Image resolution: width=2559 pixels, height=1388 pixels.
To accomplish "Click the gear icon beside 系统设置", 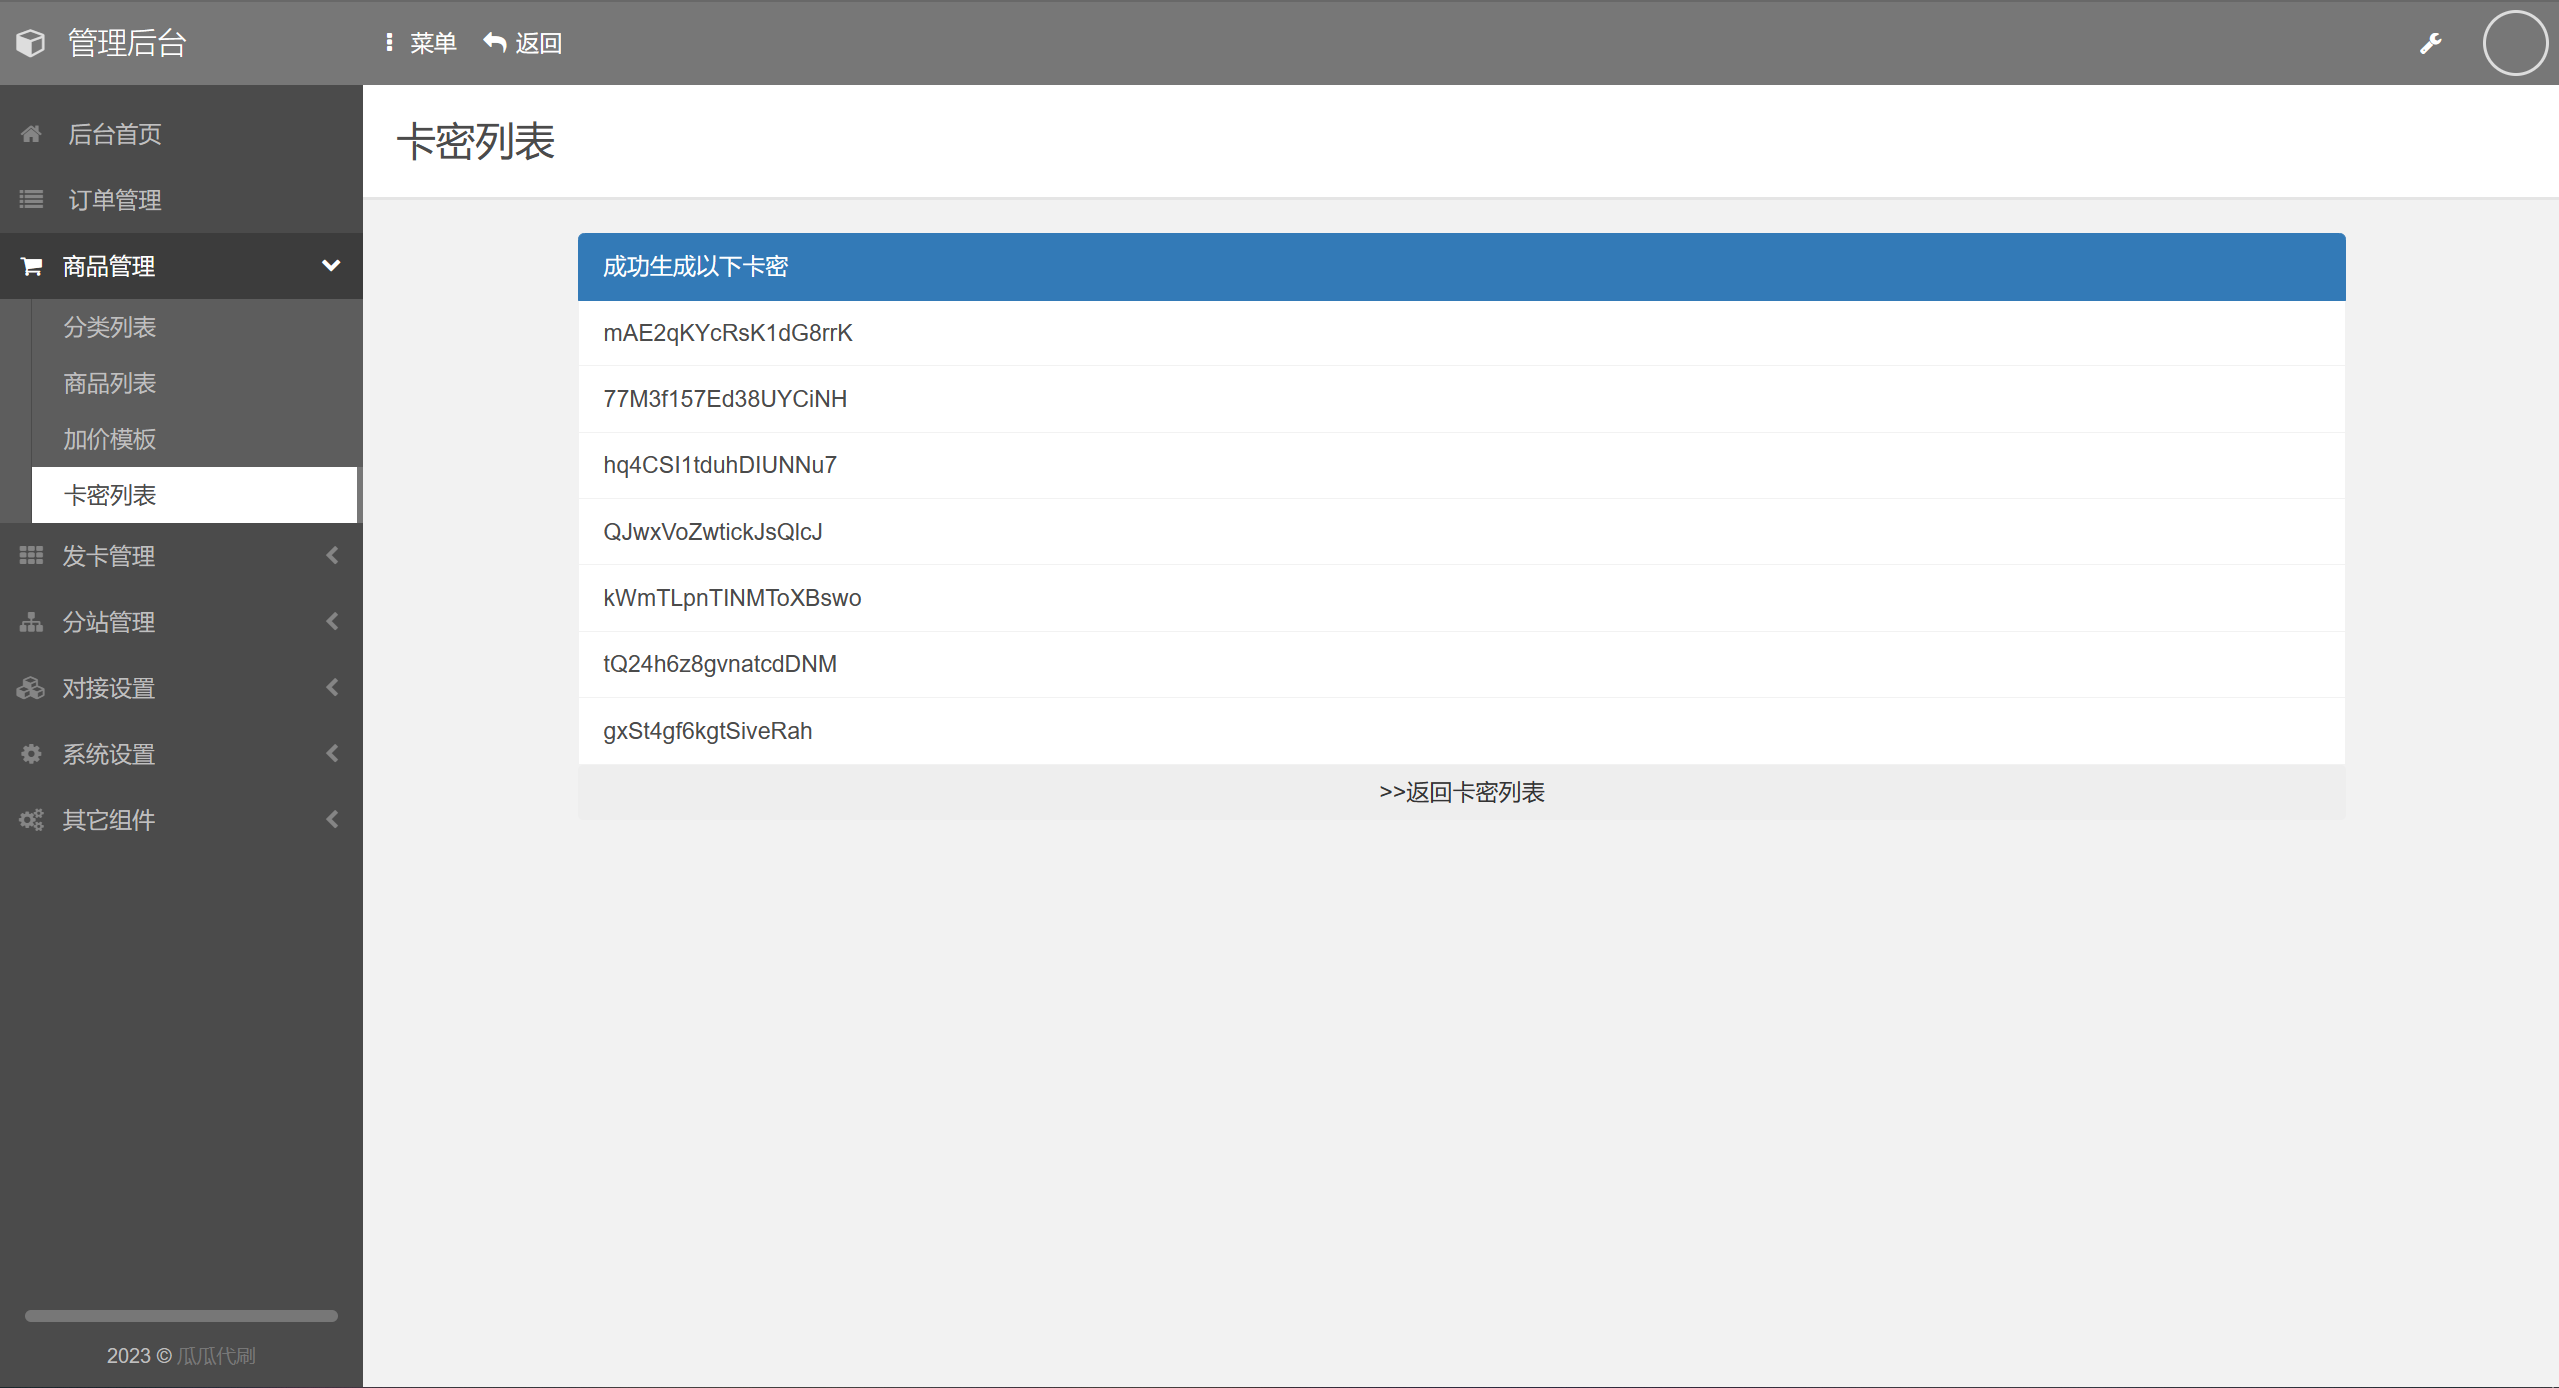I will pyautogui.click(x=31, y=754).
